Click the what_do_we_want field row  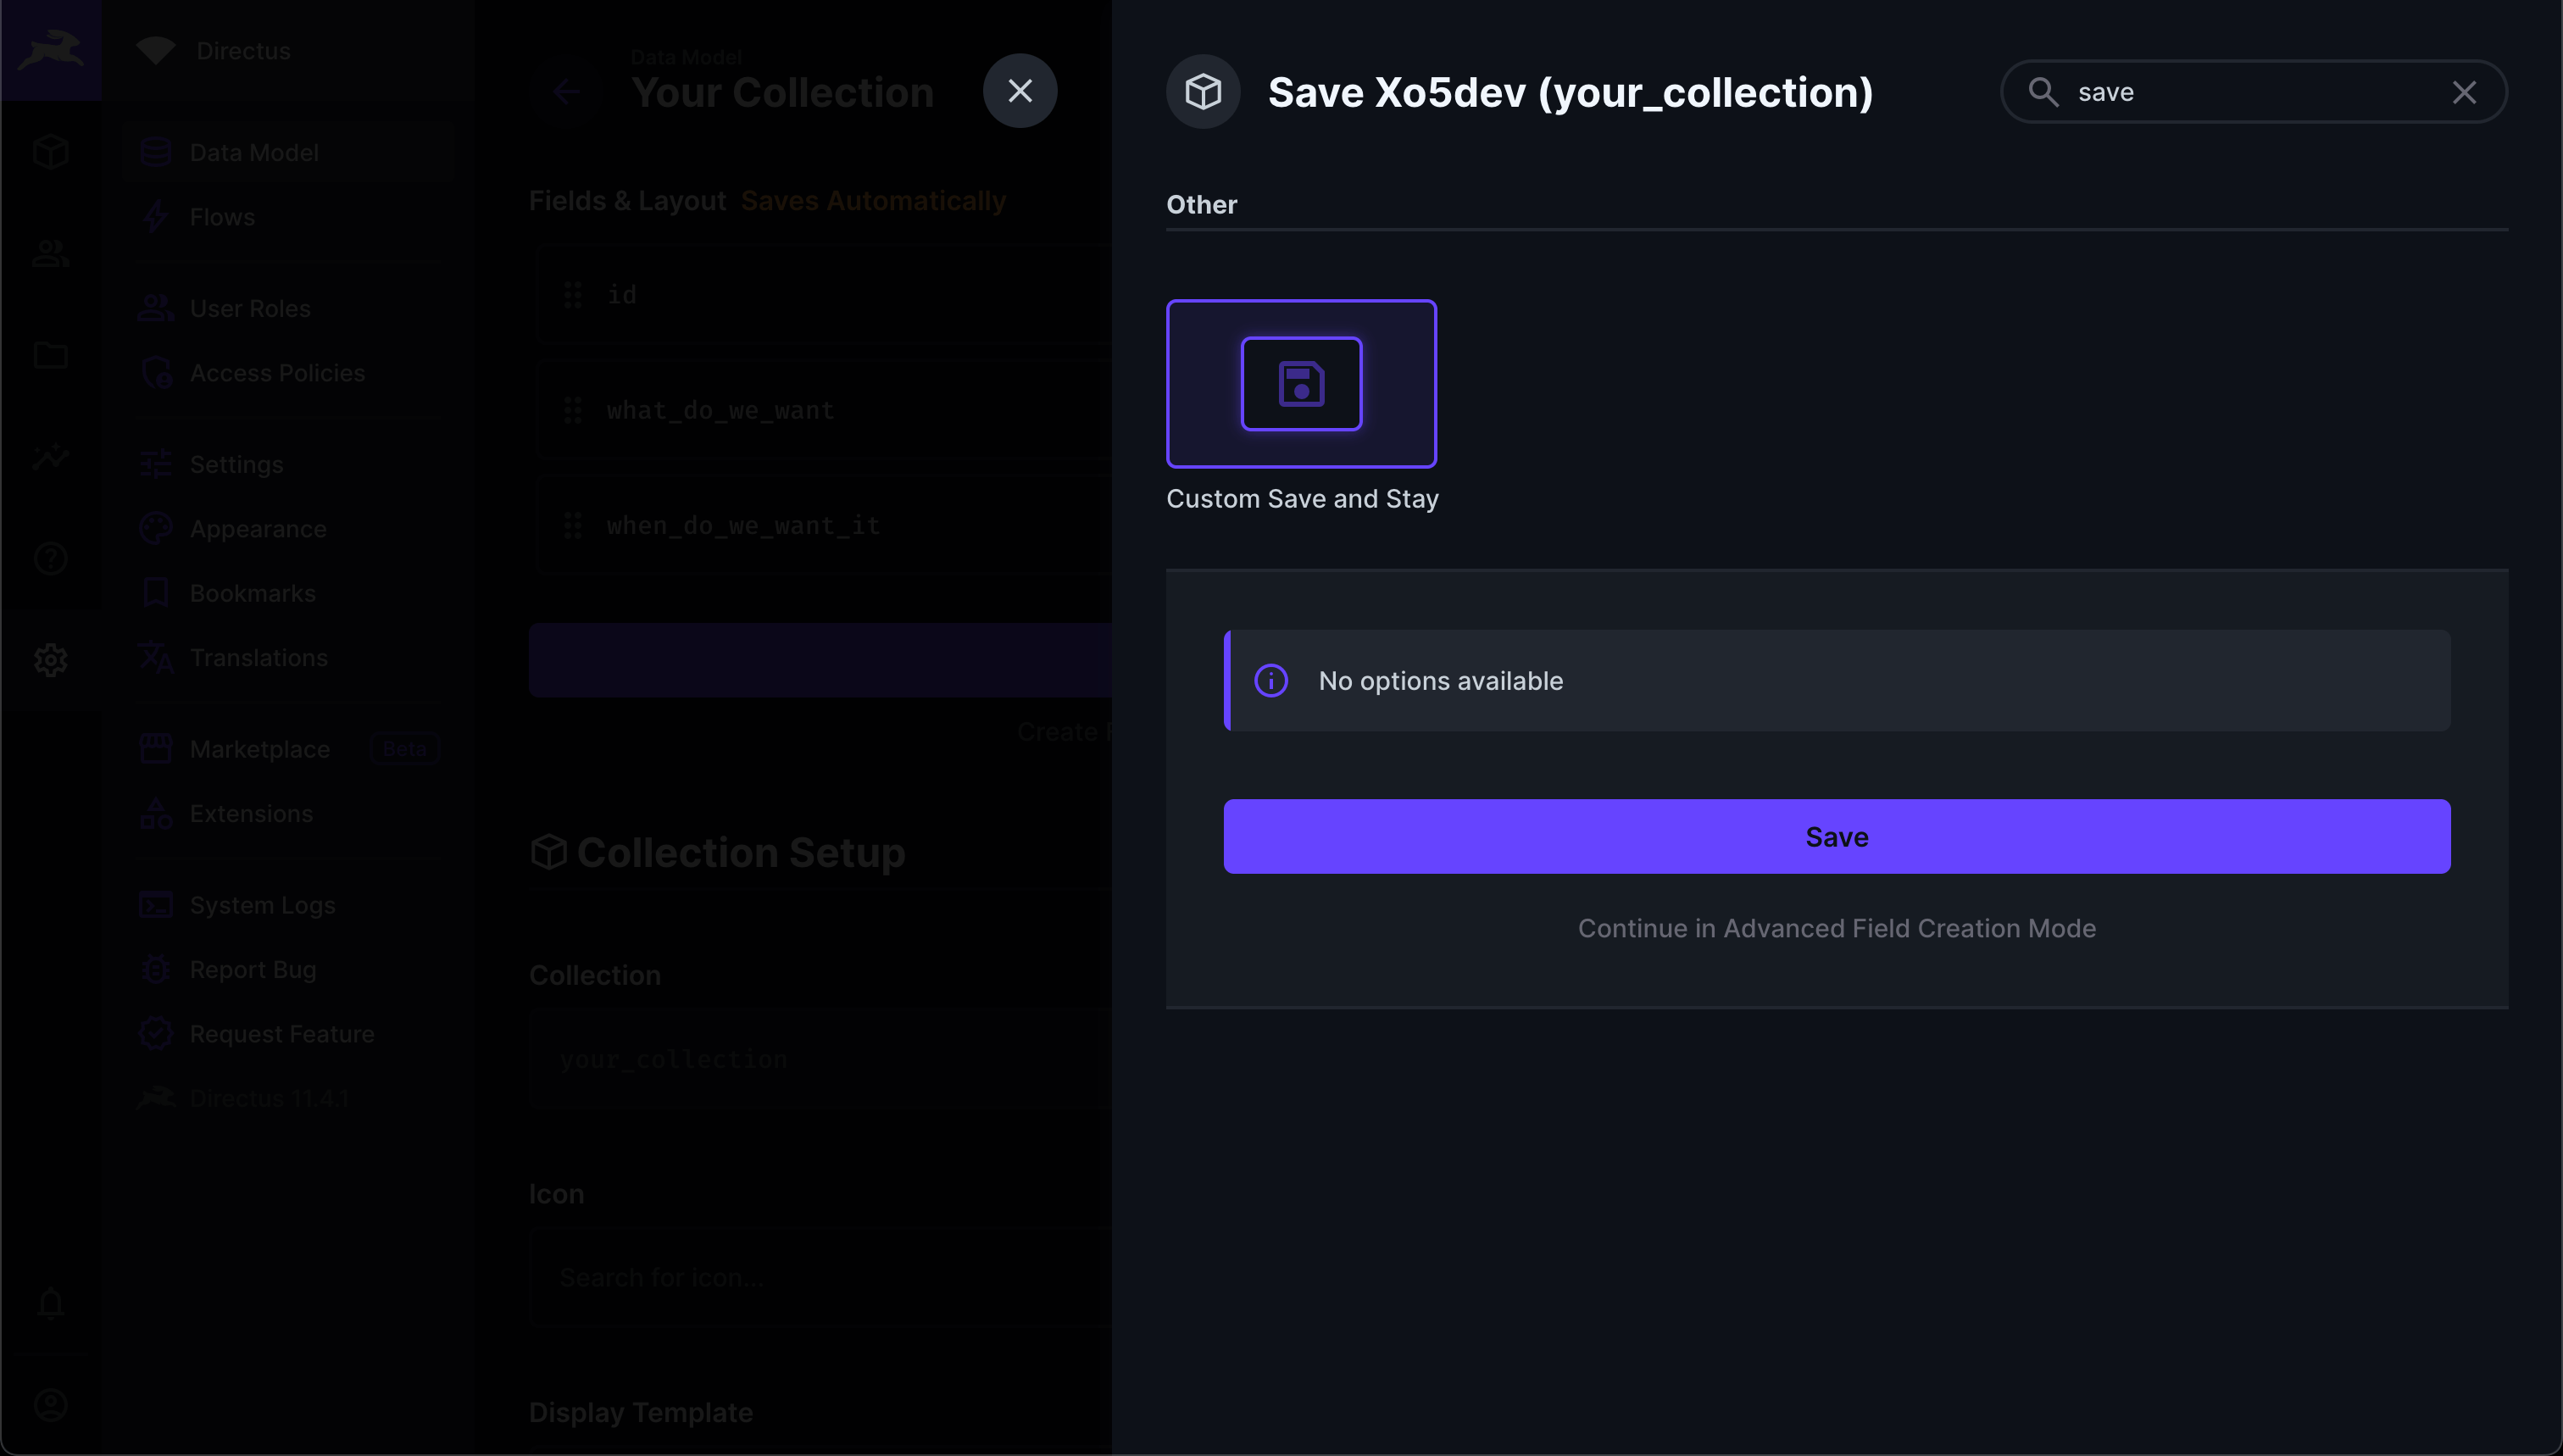click(820, 410)
